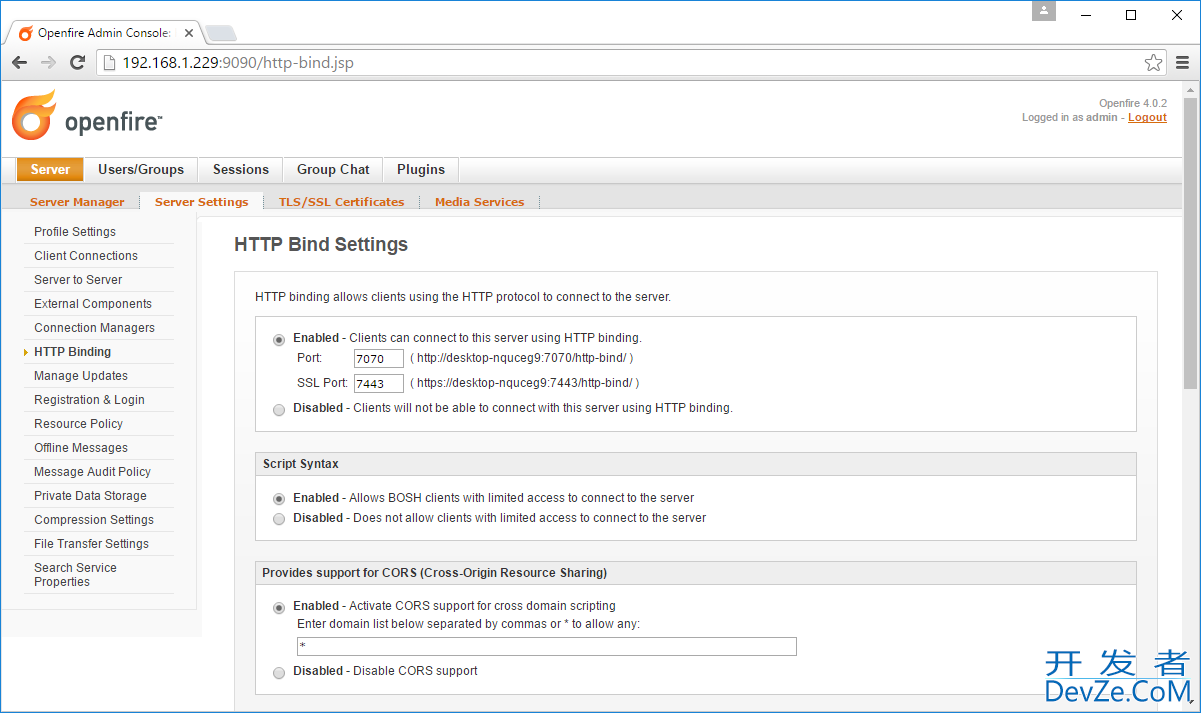Select Enabled radio for HTTP binding

(x=279, y=339)
